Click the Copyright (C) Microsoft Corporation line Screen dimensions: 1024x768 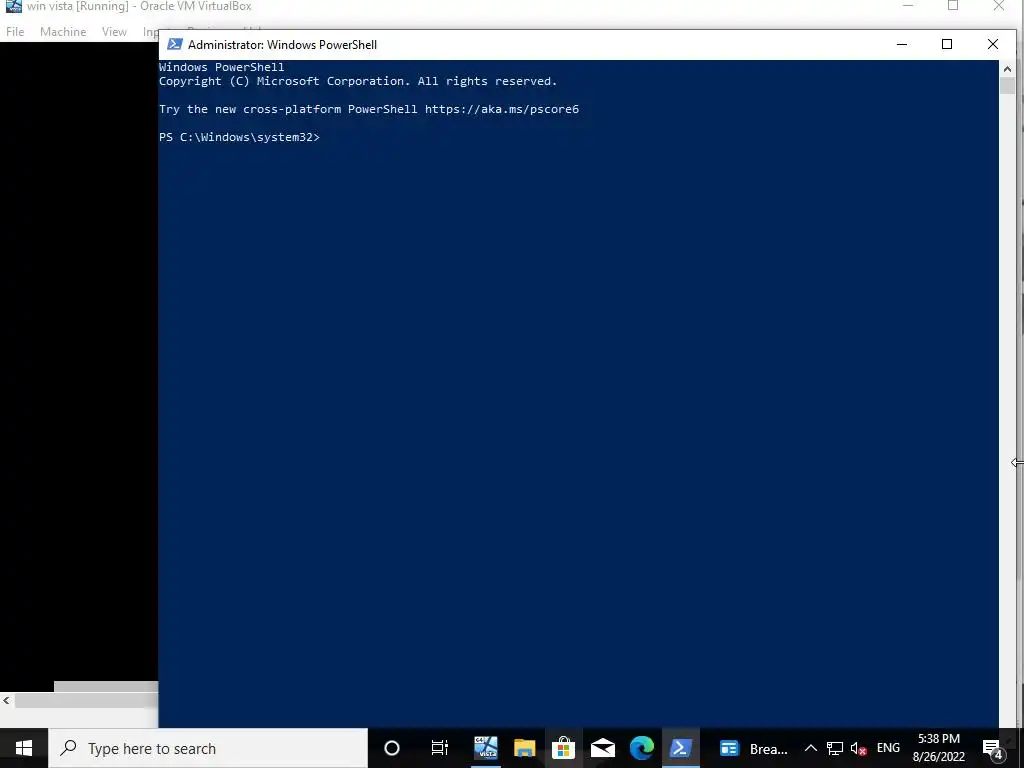click(x=358, y=81)
